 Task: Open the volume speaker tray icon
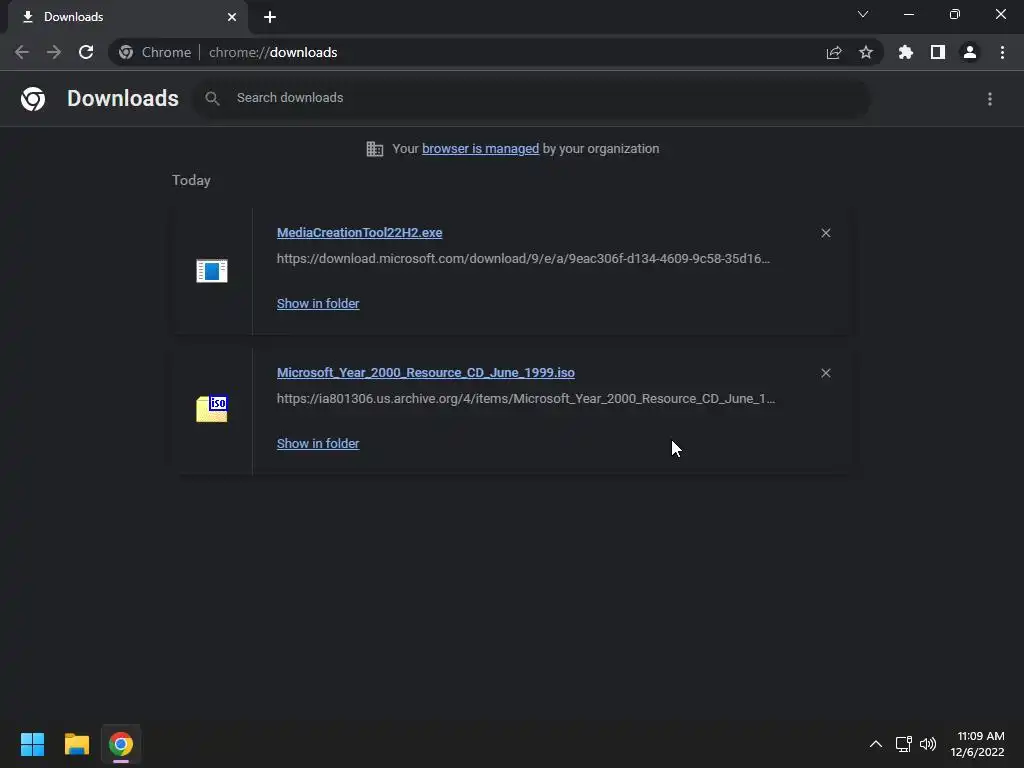tap(928, 744)
